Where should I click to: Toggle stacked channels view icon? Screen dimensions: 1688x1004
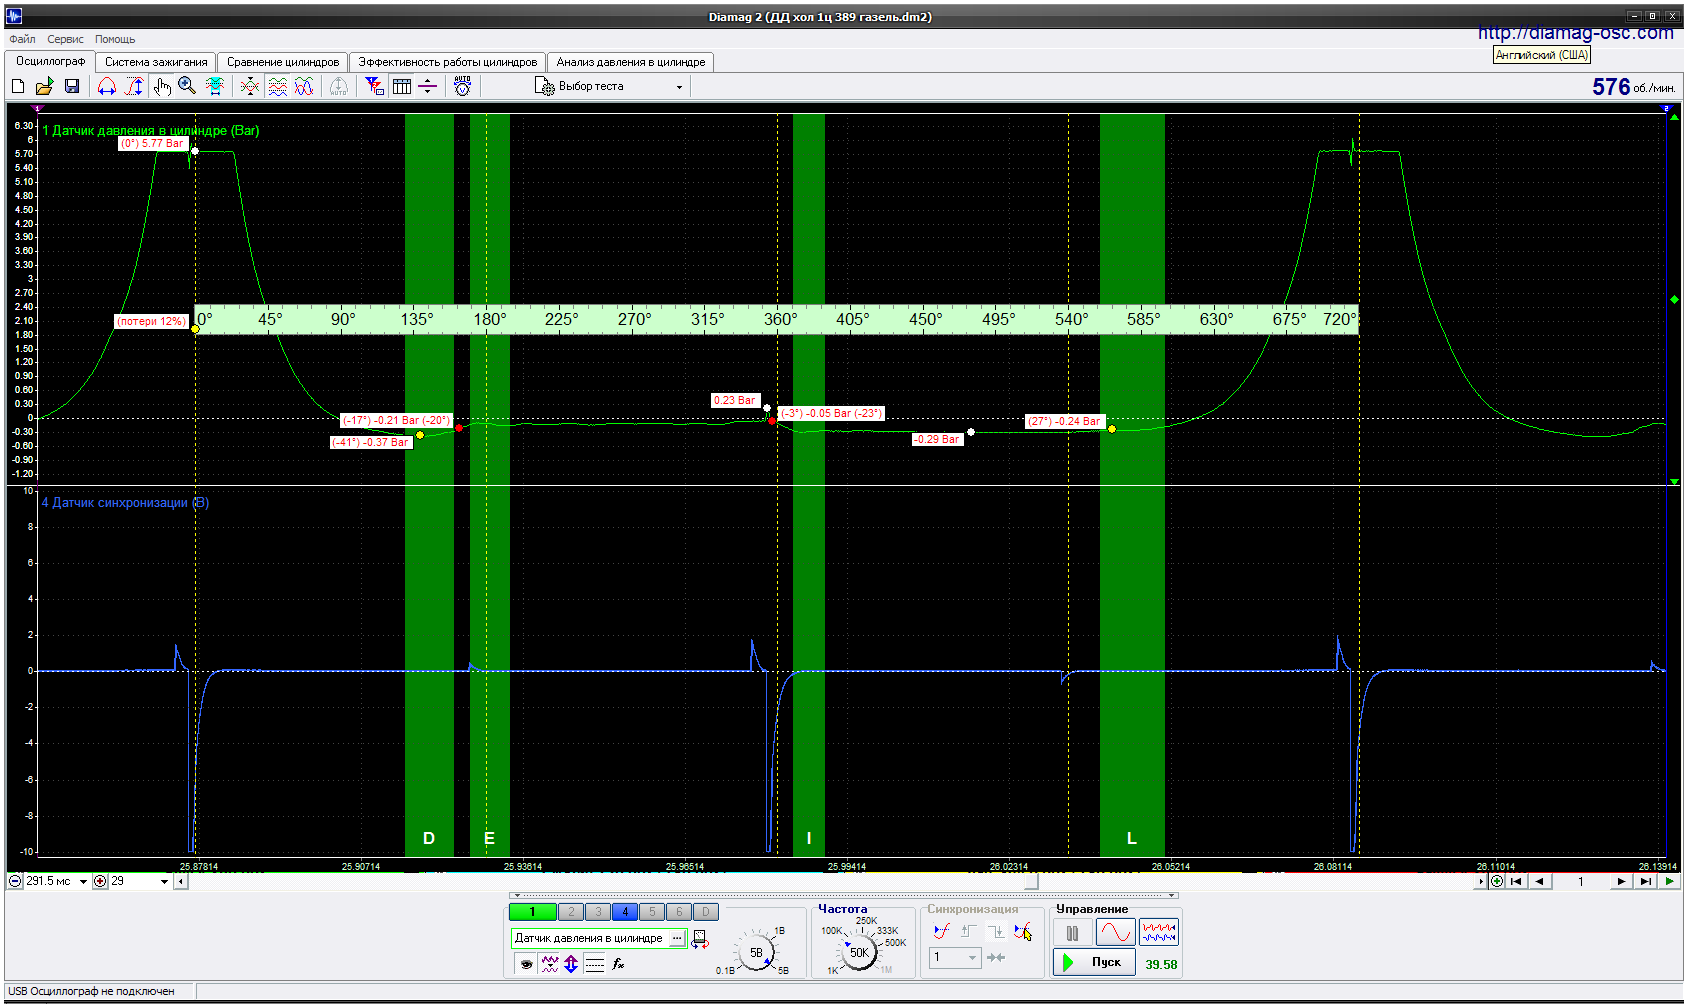click(x=277, y=87)
